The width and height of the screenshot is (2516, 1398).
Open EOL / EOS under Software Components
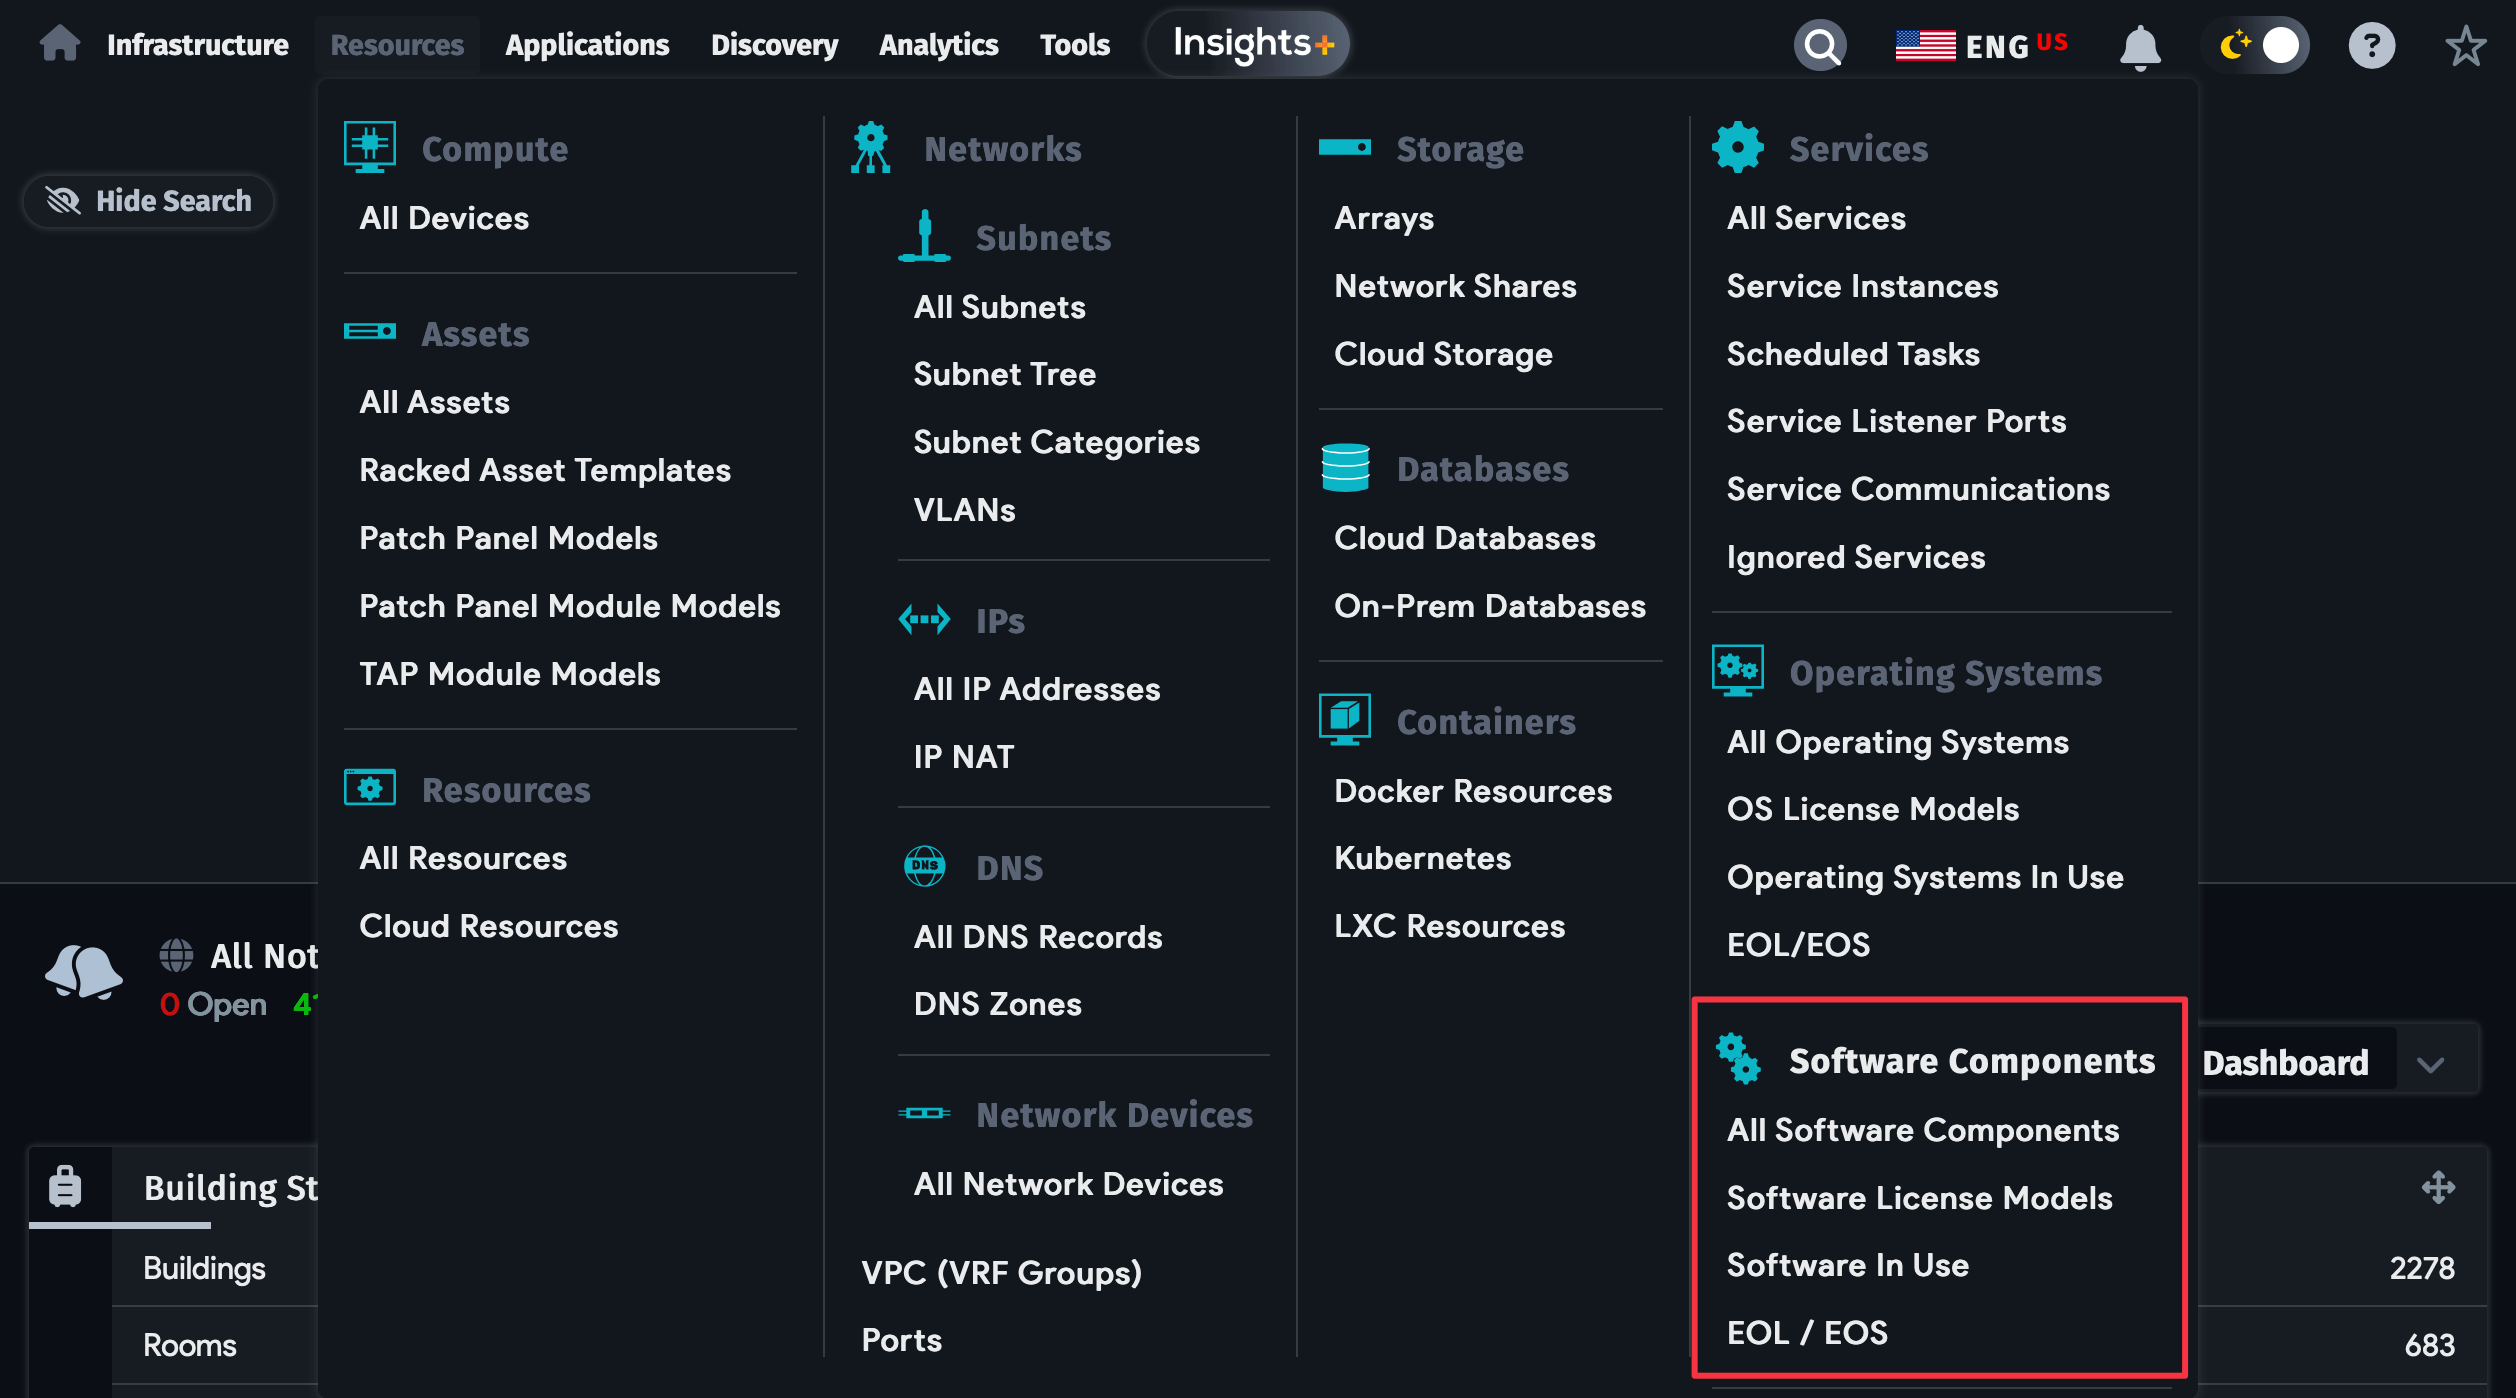(1807, 1332)
